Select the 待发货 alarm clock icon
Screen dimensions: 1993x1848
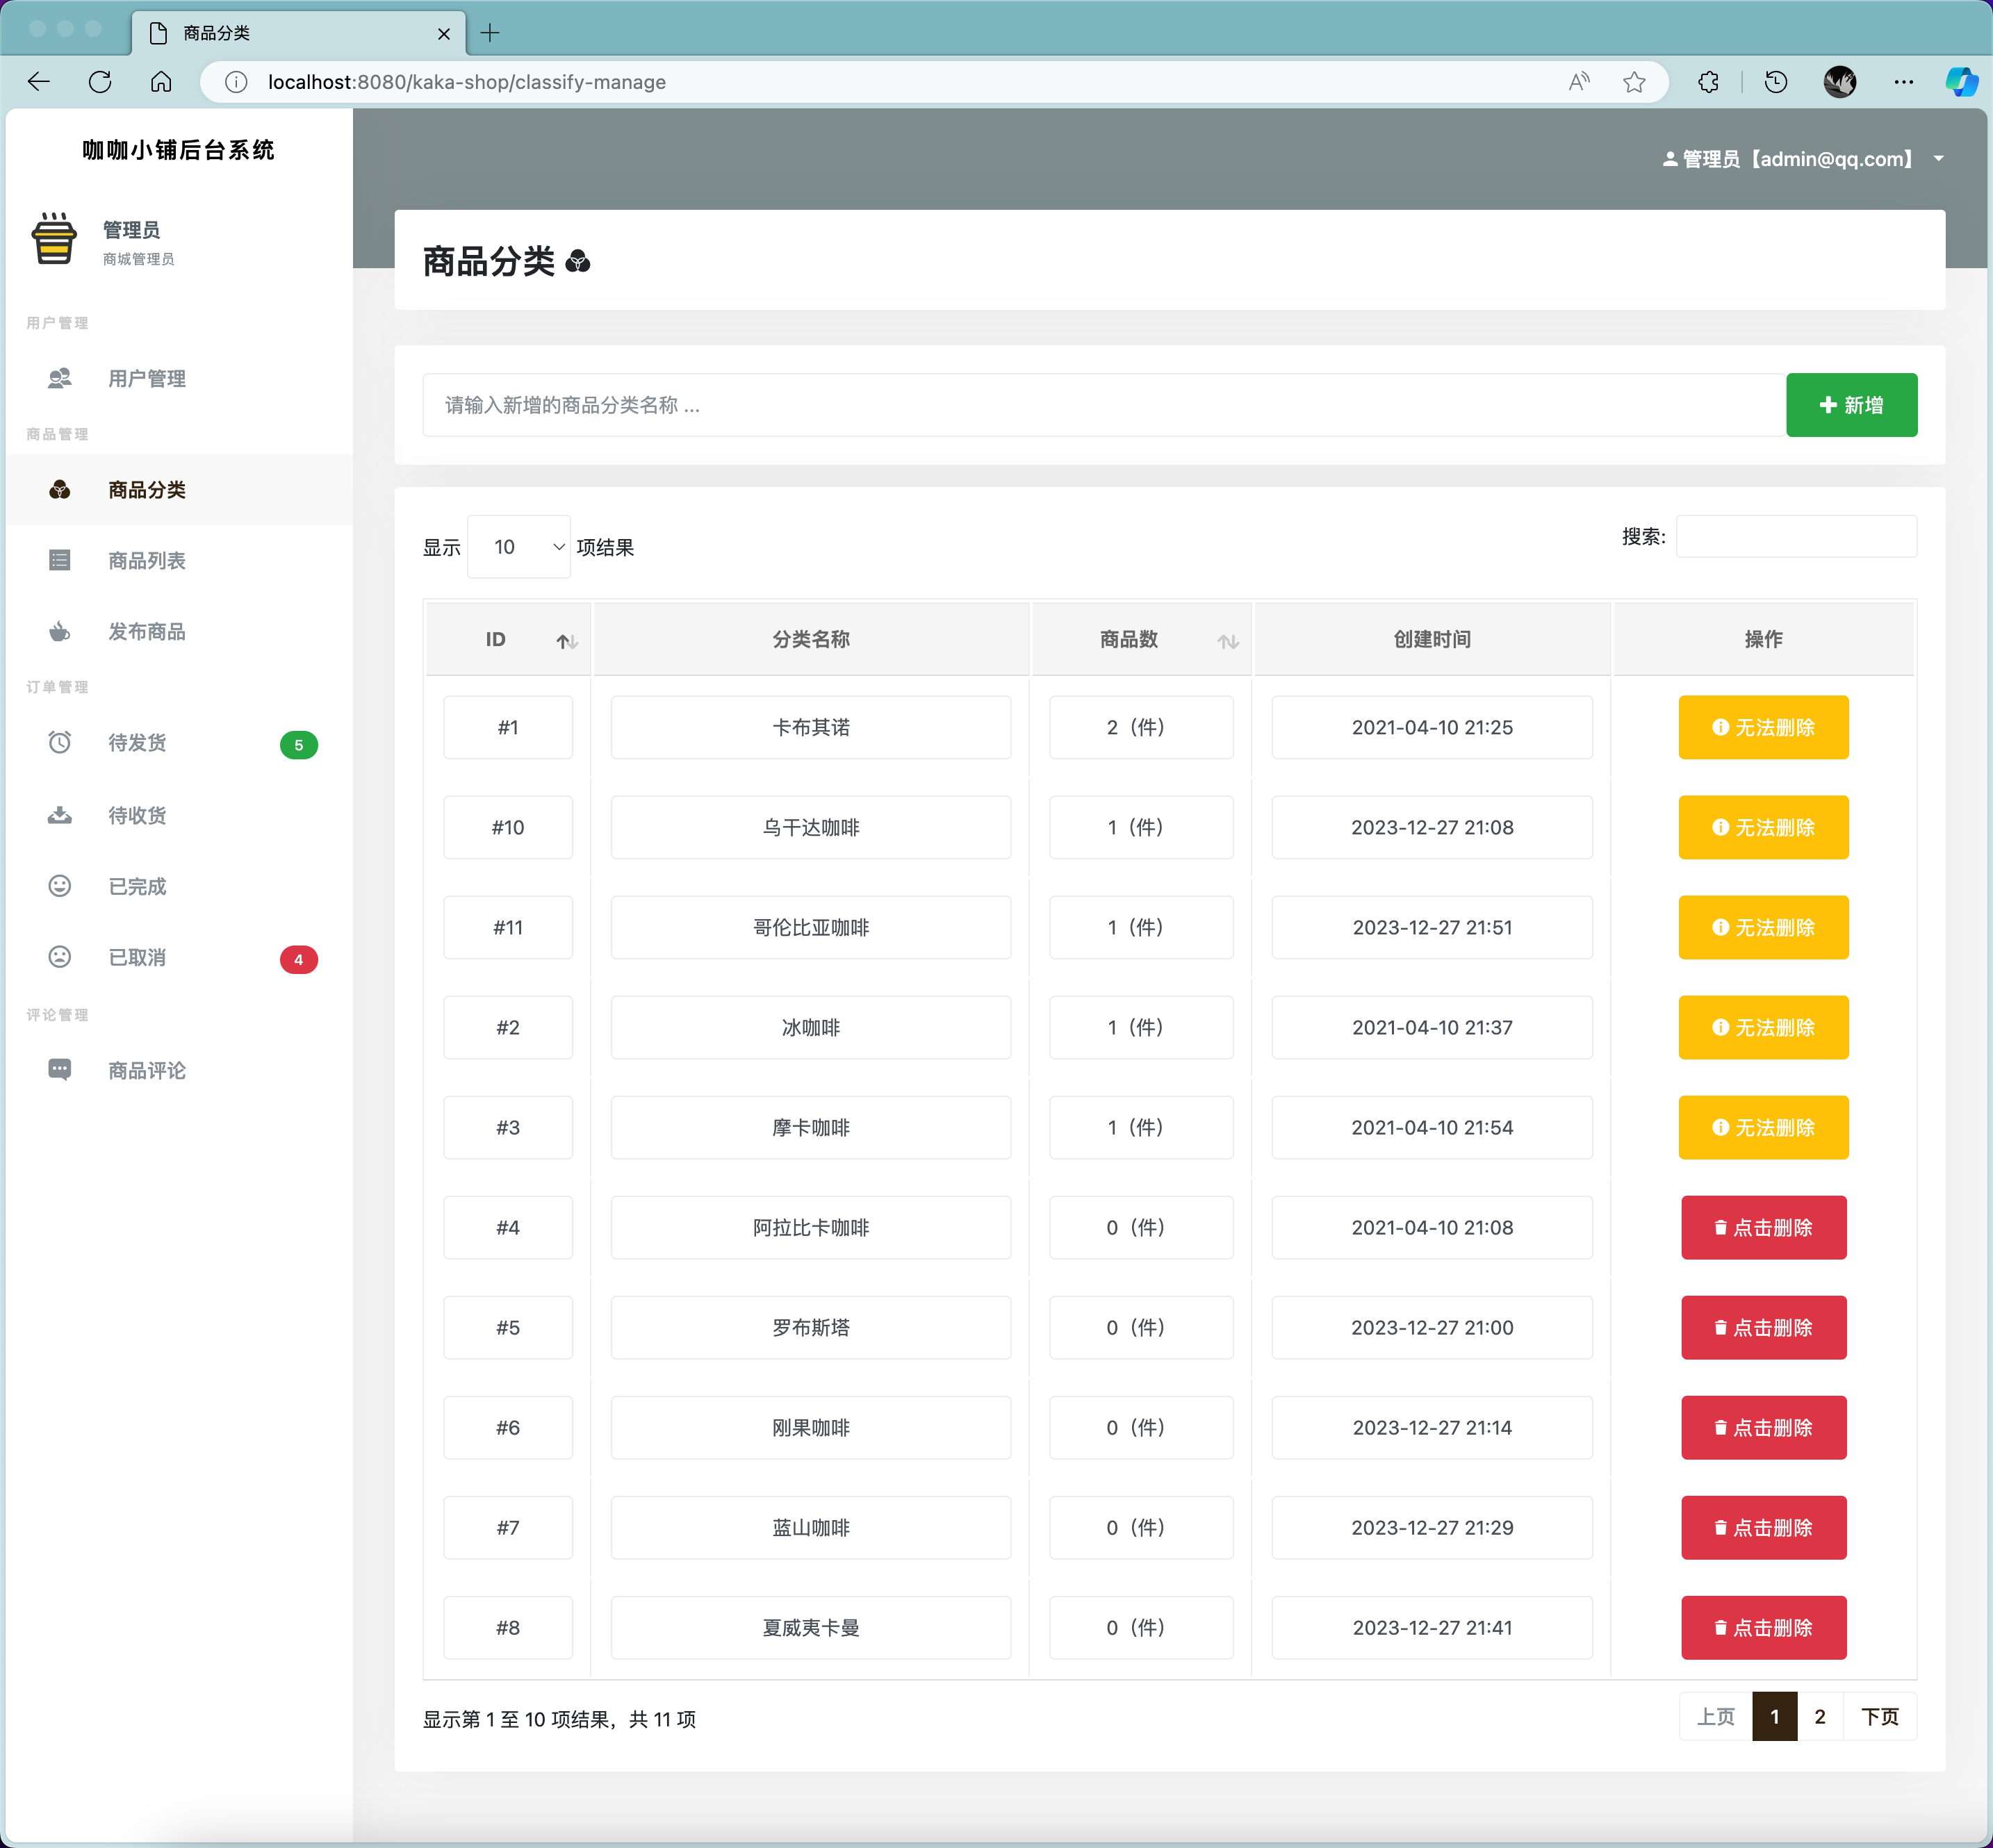[59, 742]
